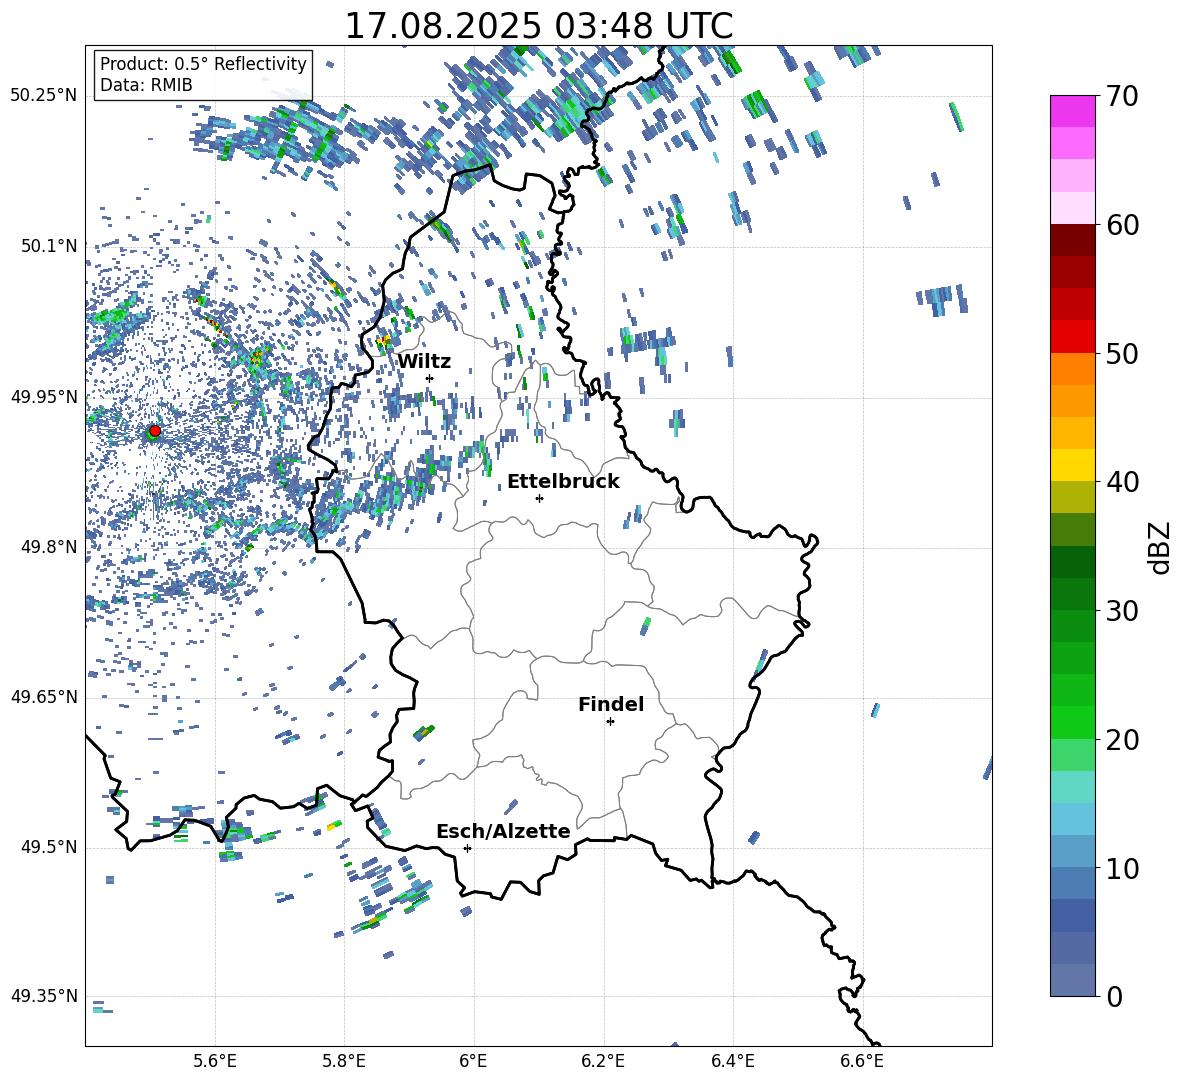
Task: Click the 49.35°N latitude label
Action: [44, 996]
